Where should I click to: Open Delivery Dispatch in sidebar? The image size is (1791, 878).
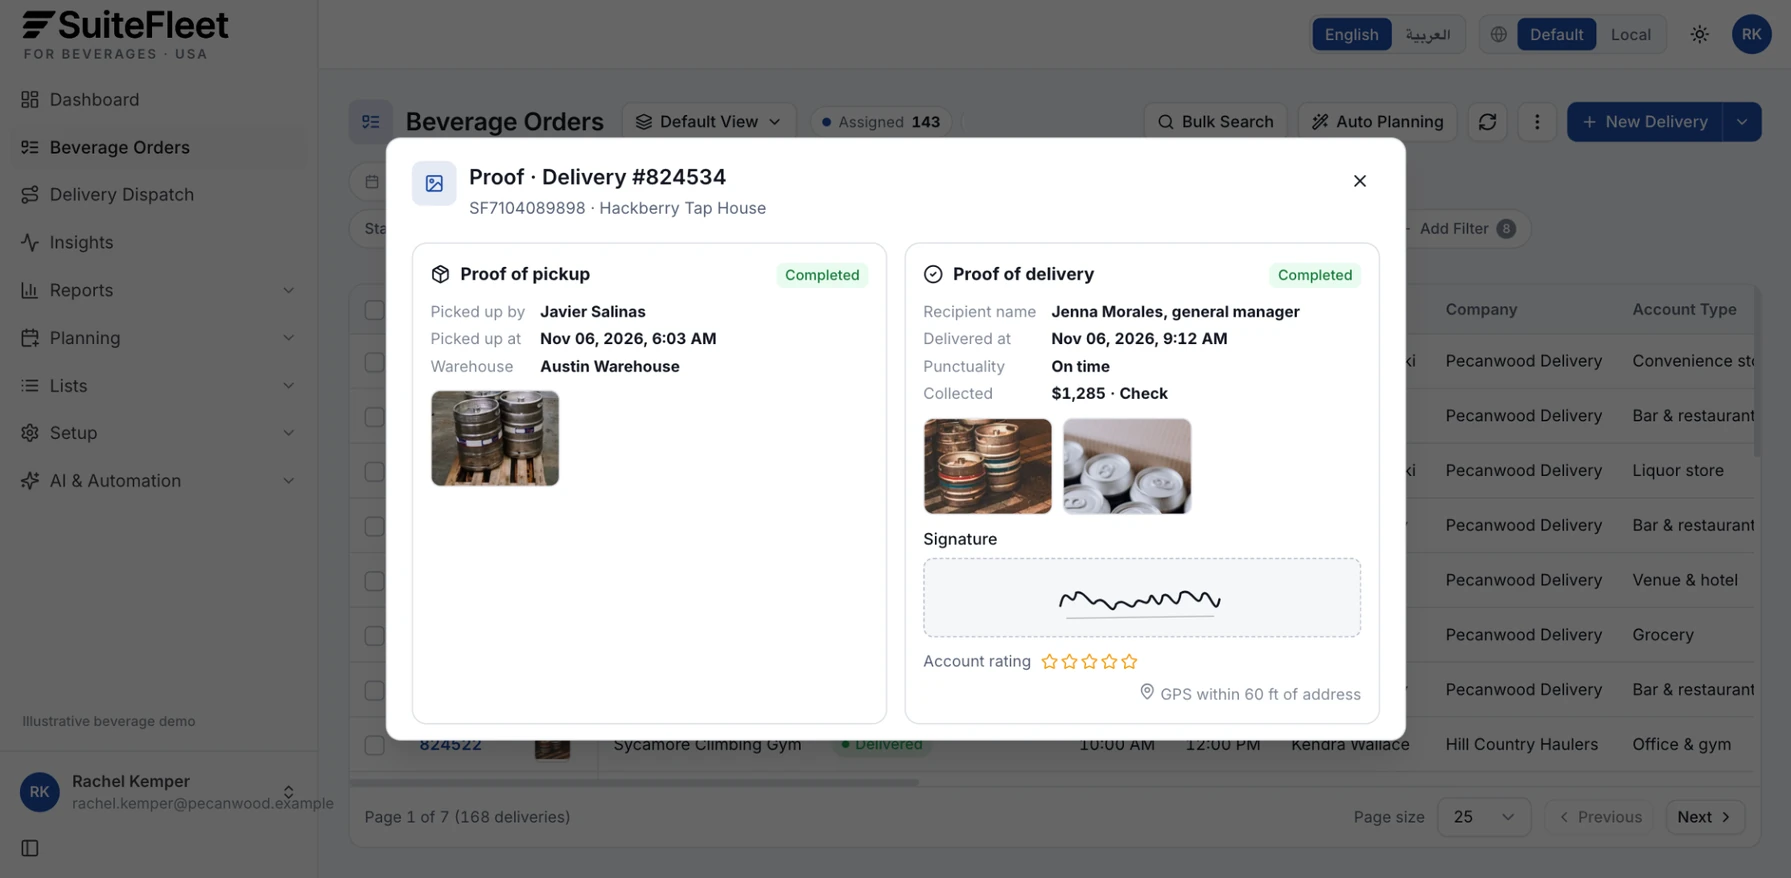point(160,194)
